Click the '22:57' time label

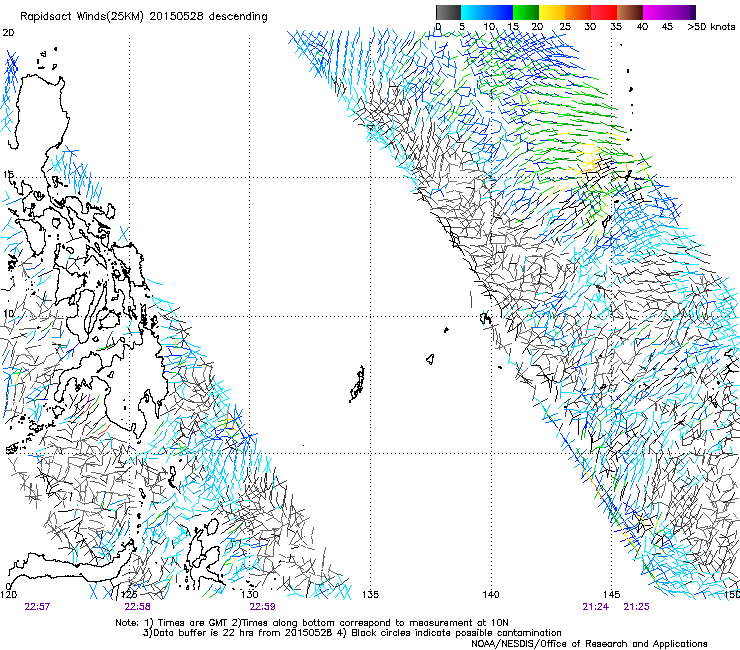click(x=37, y=607)
